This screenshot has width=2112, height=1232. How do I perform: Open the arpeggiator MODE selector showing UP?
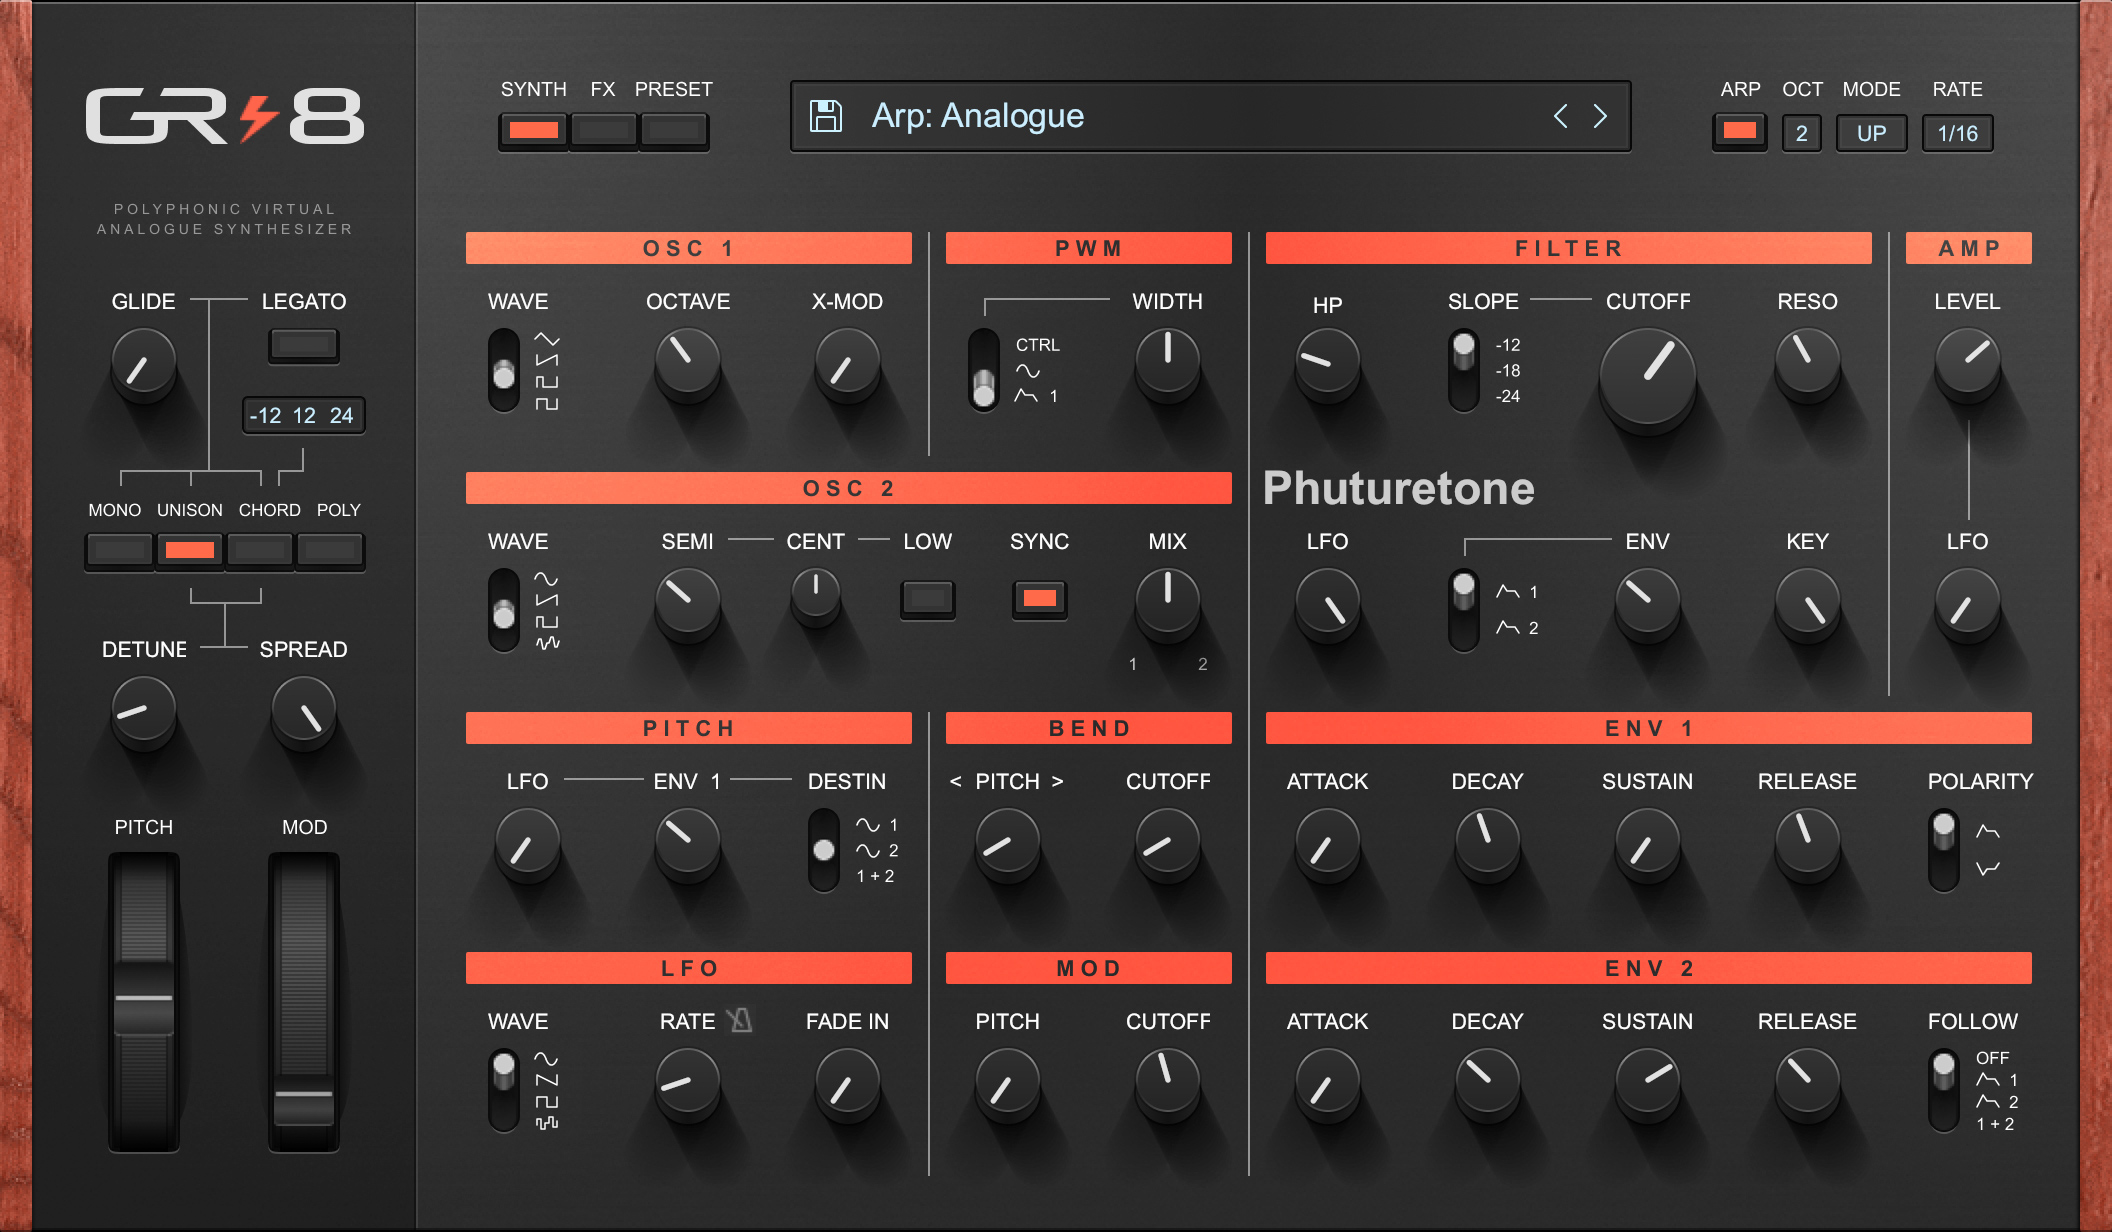[1871, 133]
